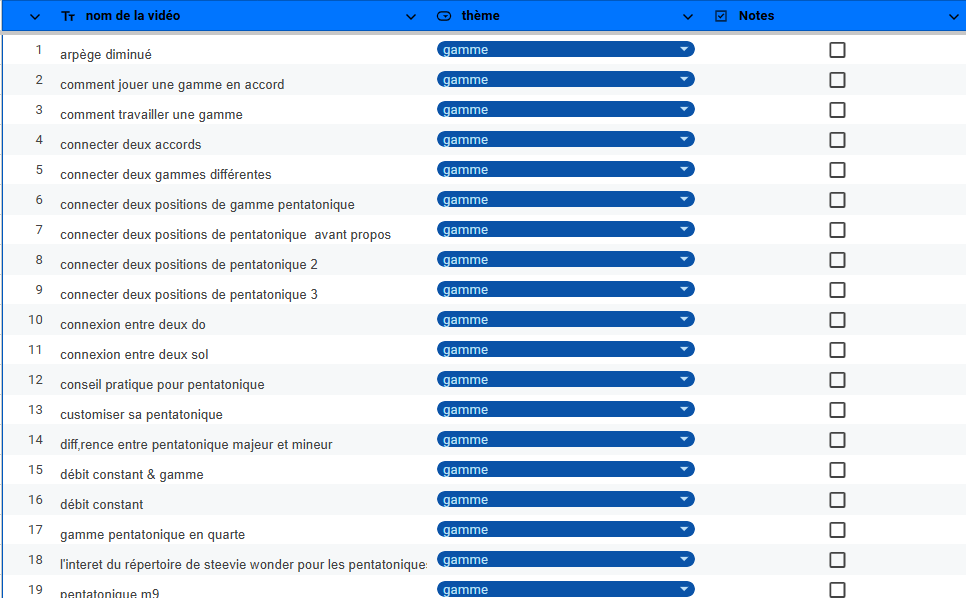Click the 'nom de la vidéo' column header
The width and height of the screenshot is (966, 598).
click(x=132, y=16)
